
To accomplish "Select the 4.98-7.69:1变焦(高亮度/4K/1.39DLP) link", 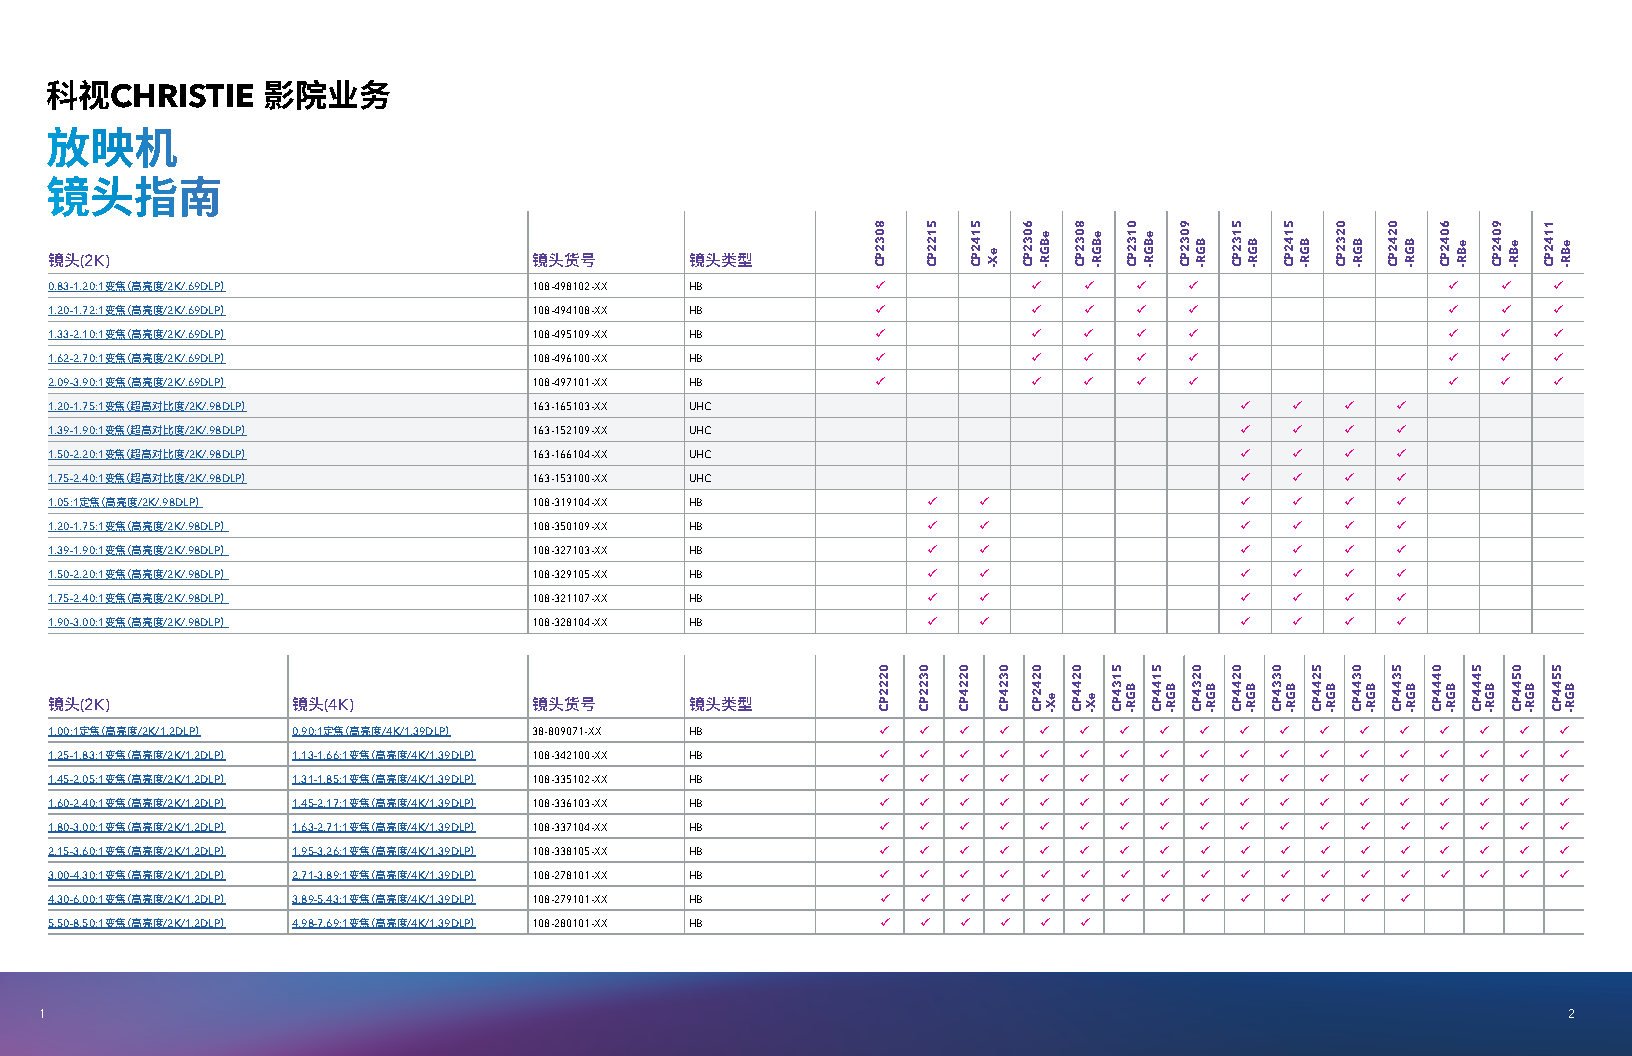I will click(381, 923).
